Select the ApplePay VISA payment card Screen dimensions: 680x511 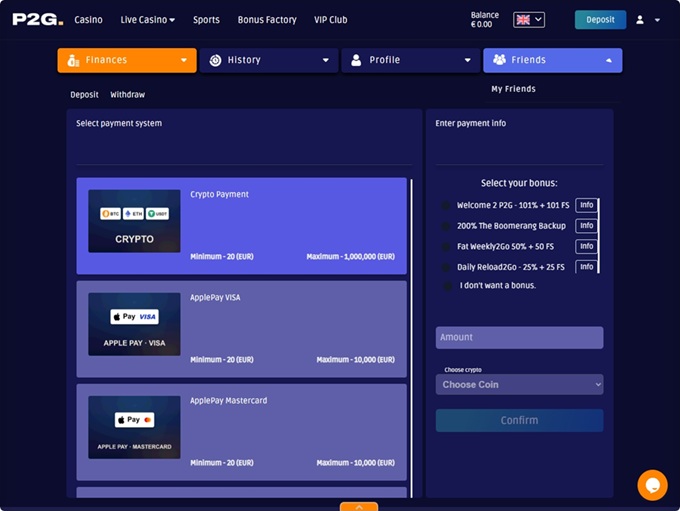[242, 329]
